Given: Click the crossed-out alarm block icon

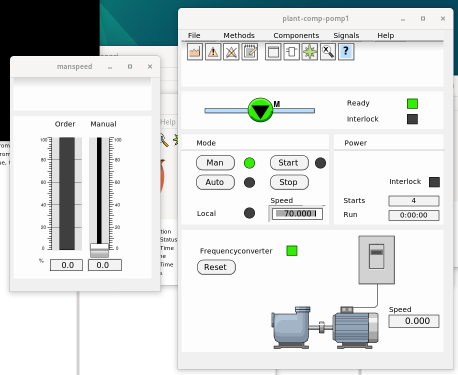Looking at the screenshot, I should tap(231, 52).
